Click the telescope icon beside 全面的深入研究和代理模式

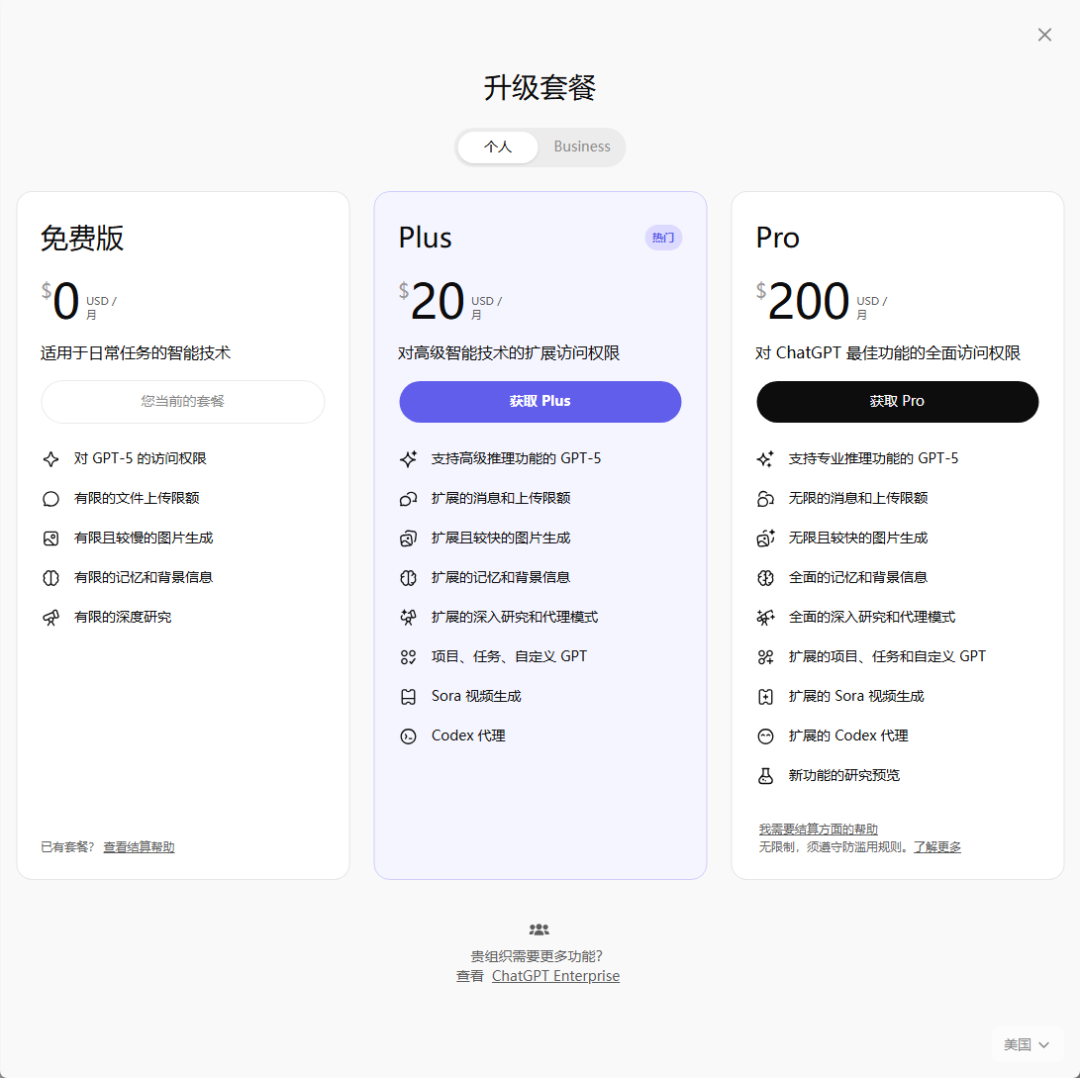click(x=765, y=618)
